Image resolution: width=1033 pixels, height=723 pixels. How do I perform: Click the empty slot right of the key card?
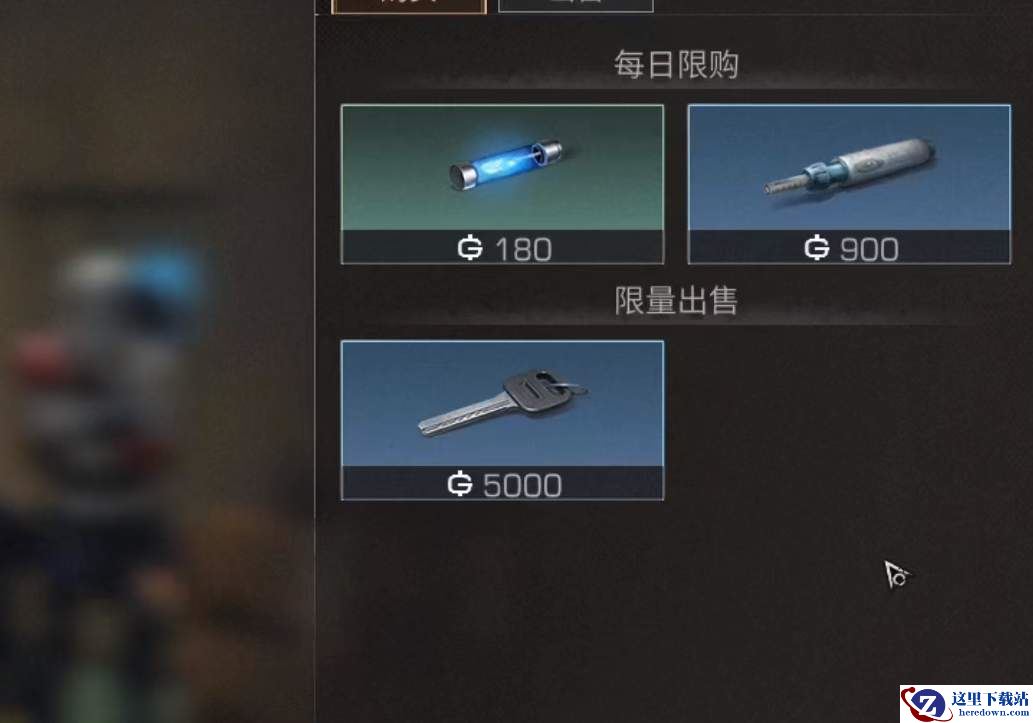(x=849, y=420)
